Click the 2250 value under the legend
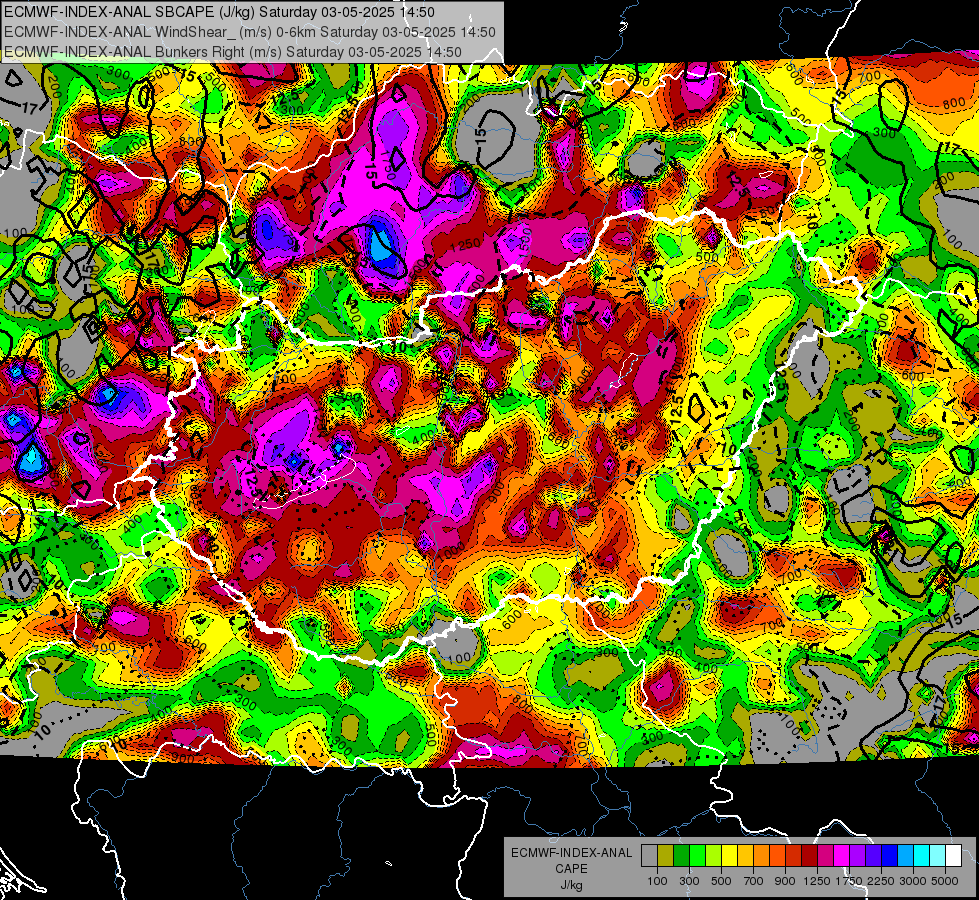 [x=882, y=881]
